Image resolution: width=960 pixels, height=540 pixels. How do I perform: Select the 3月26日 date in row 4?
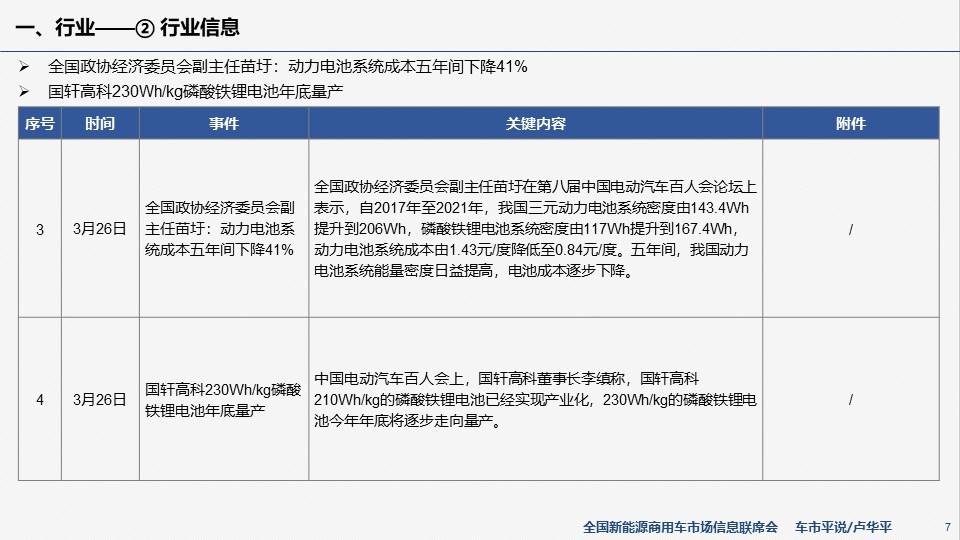point(100,400)
